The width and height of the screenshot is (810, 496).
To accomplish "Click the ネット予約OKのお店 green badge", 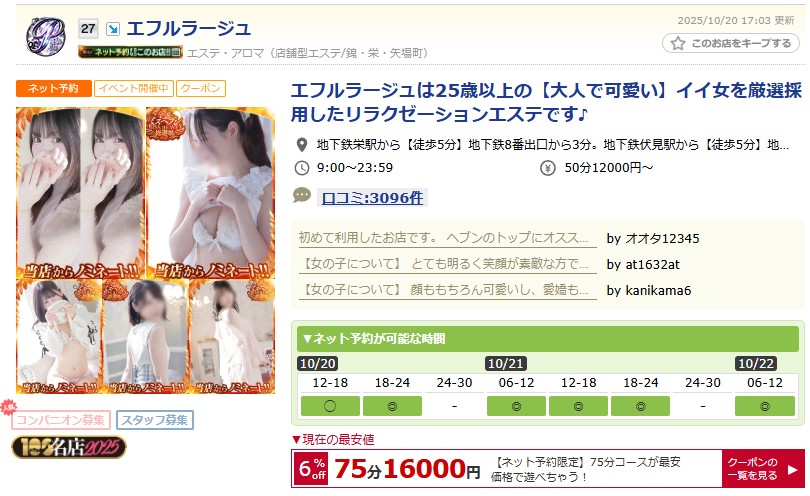I will [130, 52].
